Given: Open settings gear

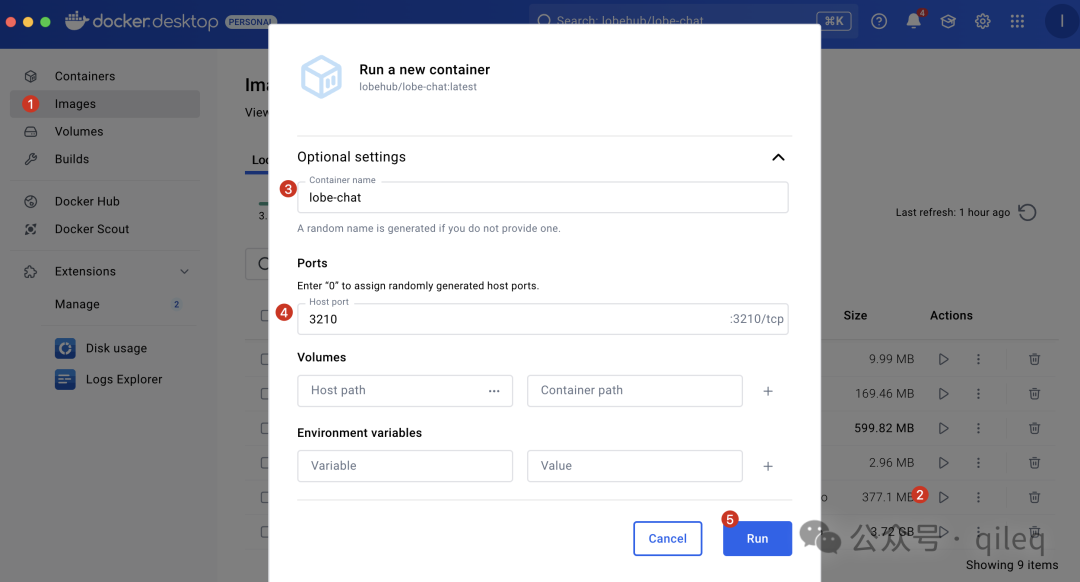Looking at the screenshot, I should click(983, 21).
